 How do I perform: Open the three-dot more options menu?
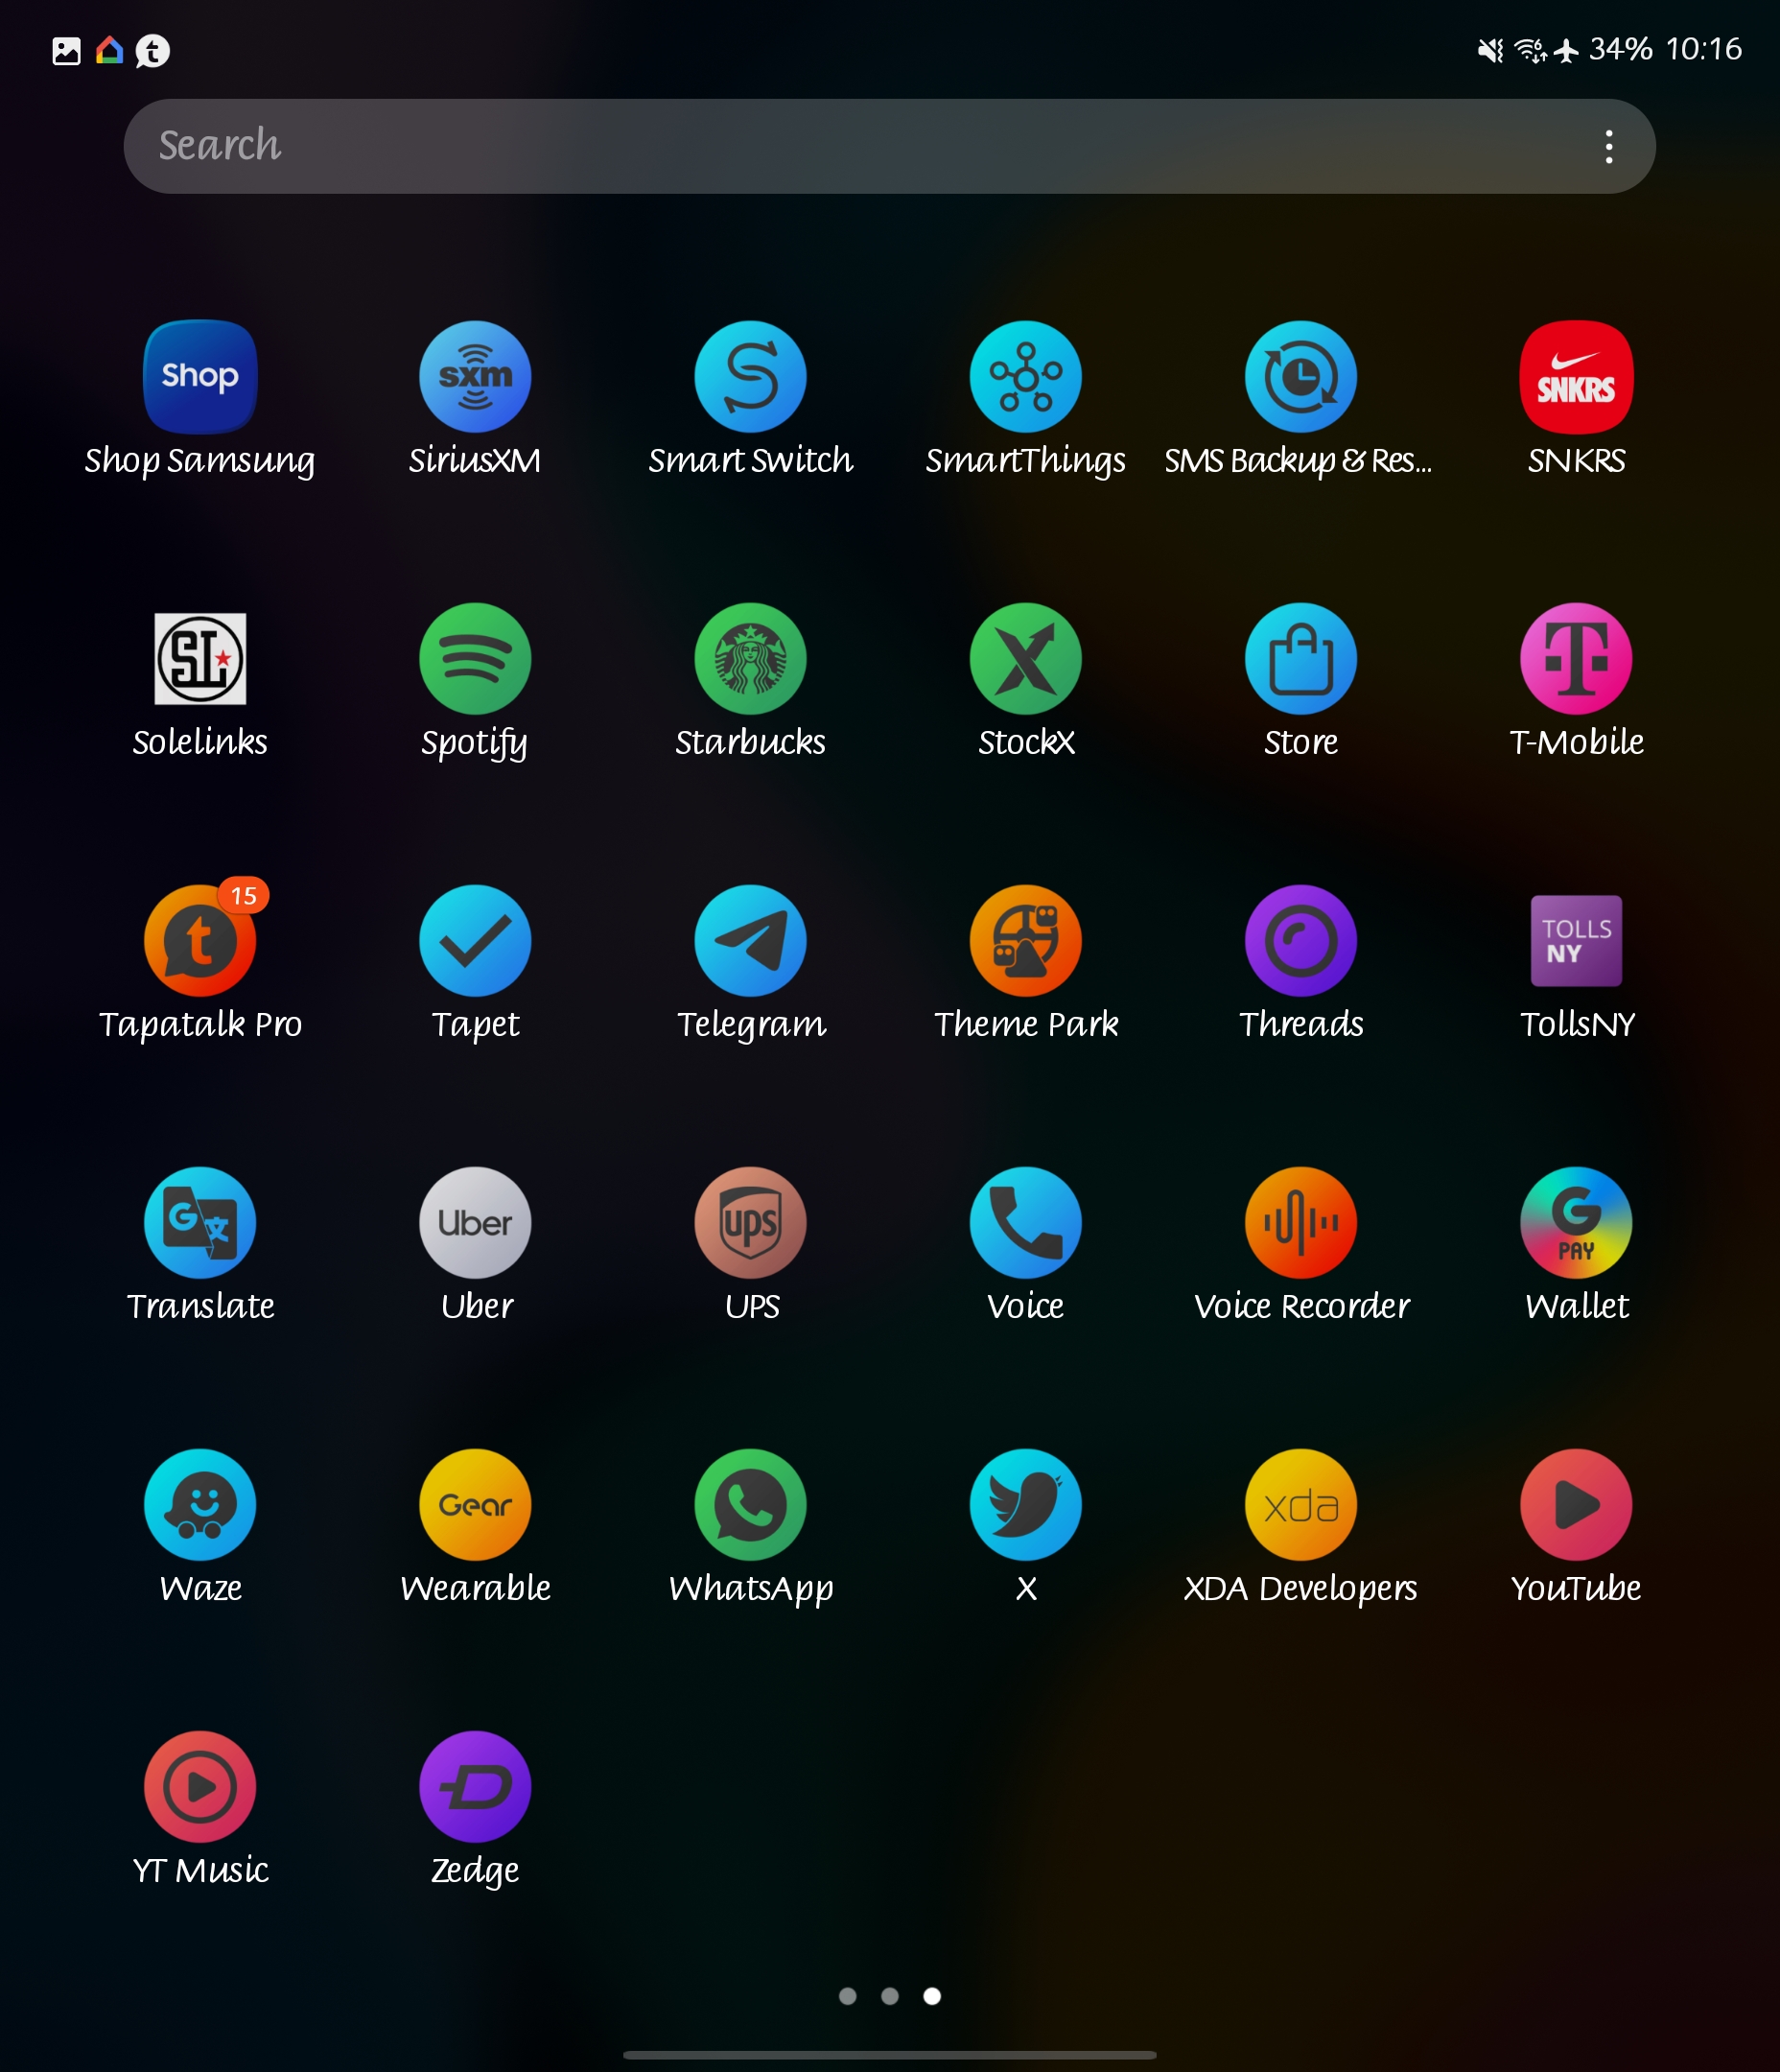point(1608,147)
